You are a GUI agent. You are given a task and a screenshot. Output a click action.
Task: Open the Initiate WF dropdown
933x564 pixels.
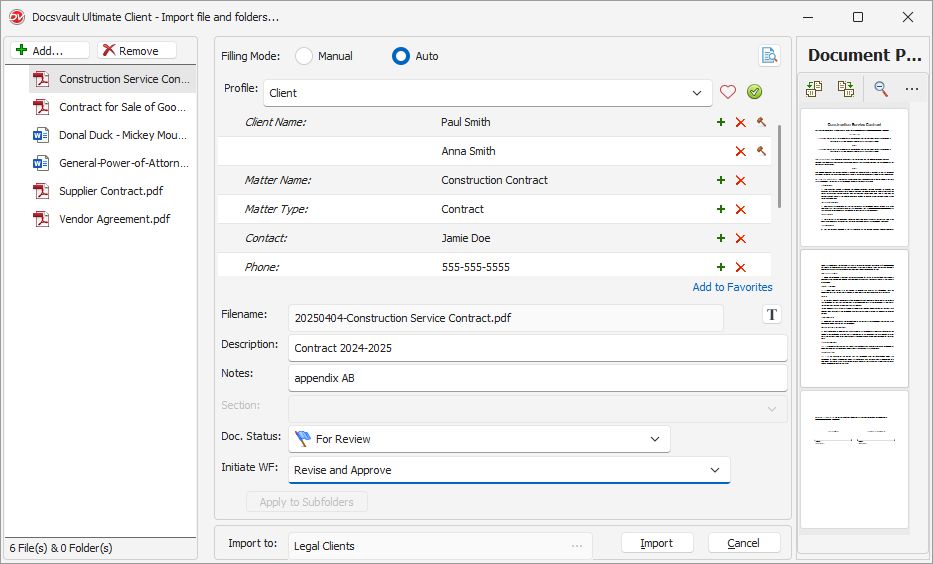pyautogui.click(x=714, y=470)
